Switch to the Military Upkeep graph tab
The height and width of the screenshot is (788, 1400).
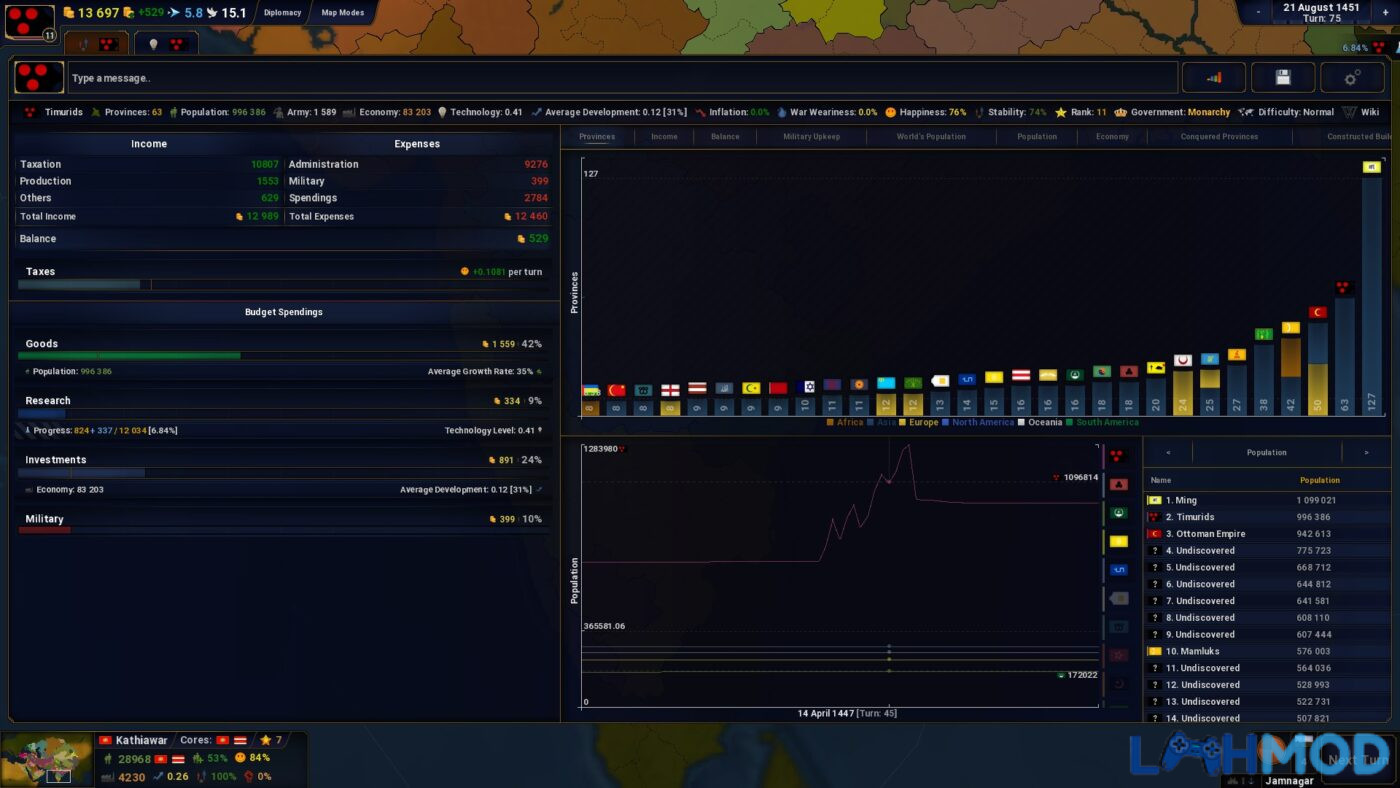coord(811,136)
